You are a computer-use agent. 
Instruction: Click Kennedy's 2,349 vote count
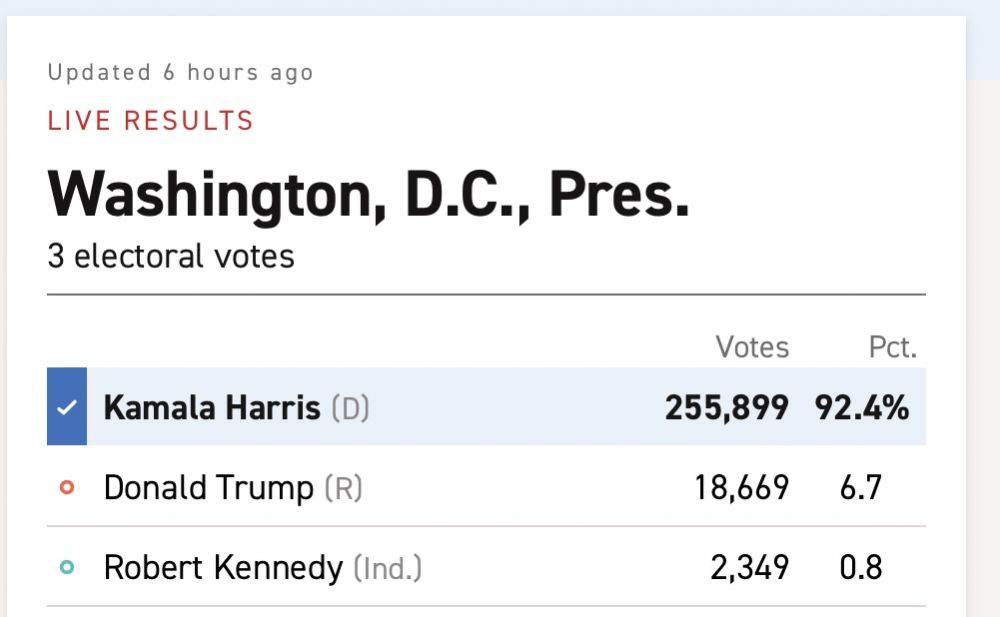point(748,568)
